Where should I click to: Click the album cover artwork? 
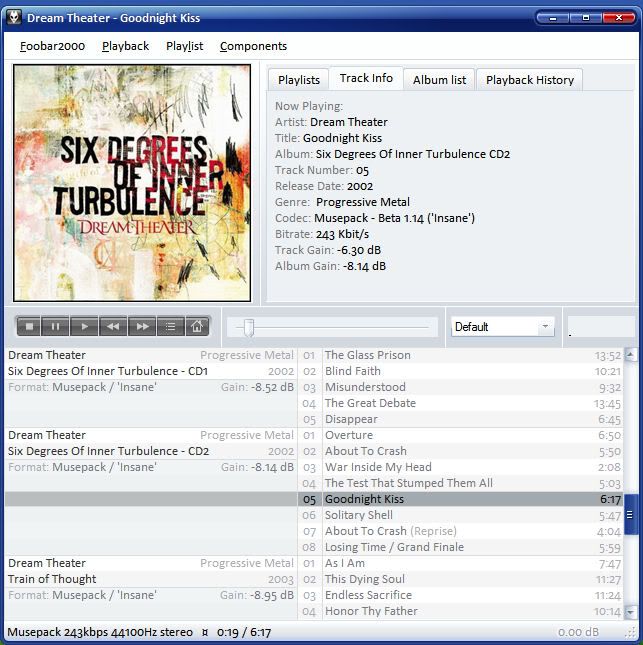coord(132,183)
